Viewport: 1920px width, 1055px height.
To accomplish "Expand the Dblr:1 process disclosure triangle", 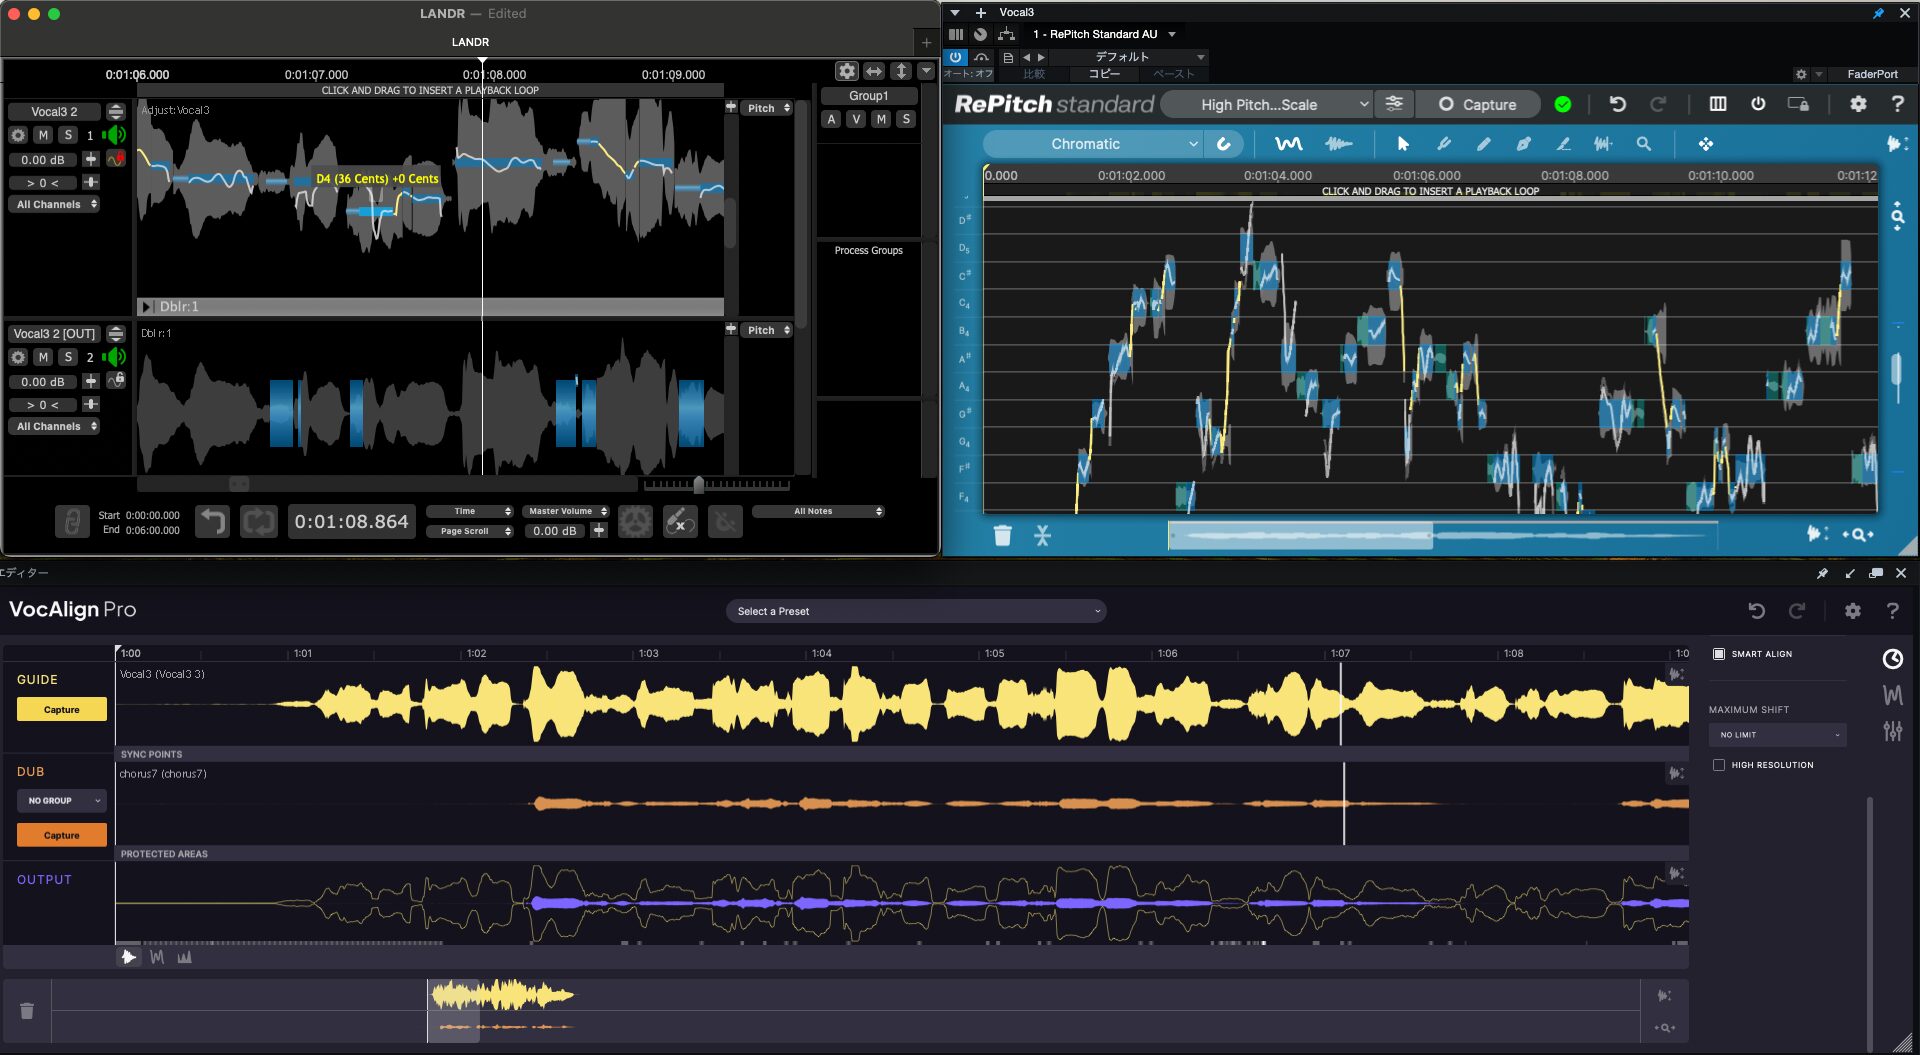I will [146, 307].
